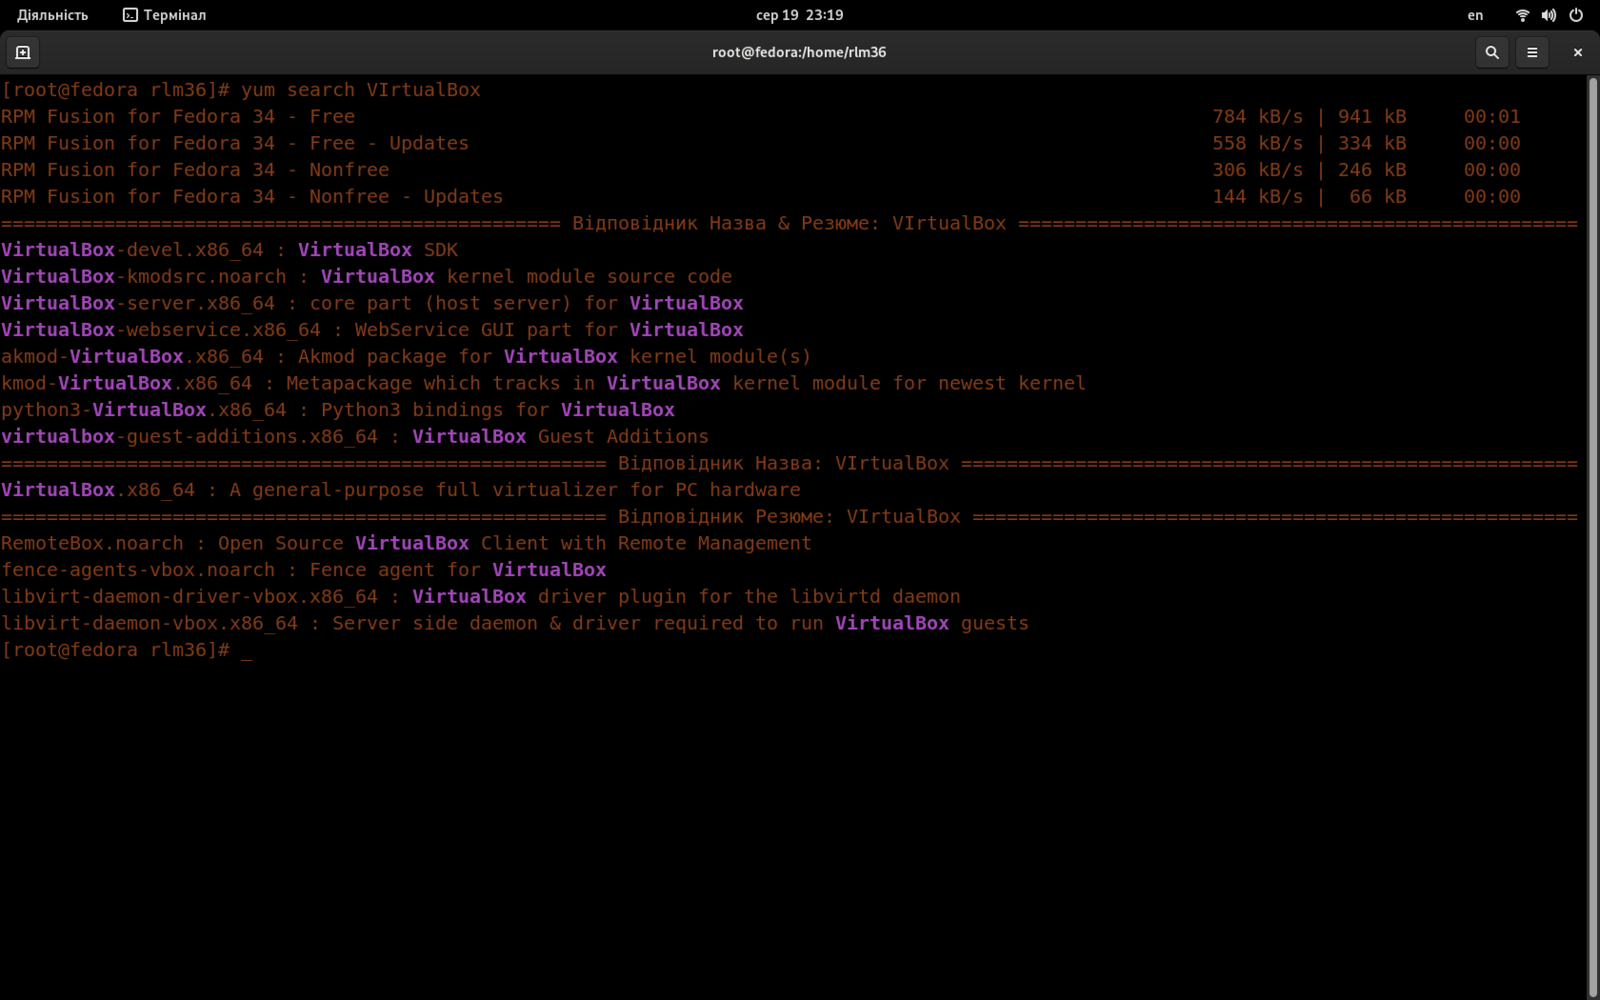This screenshot has width=1600, height=1000.
Task: Click the 'Відповідник Назва: VIrtualBox' header
Action: pyautogui.click(x=783, y=463)
